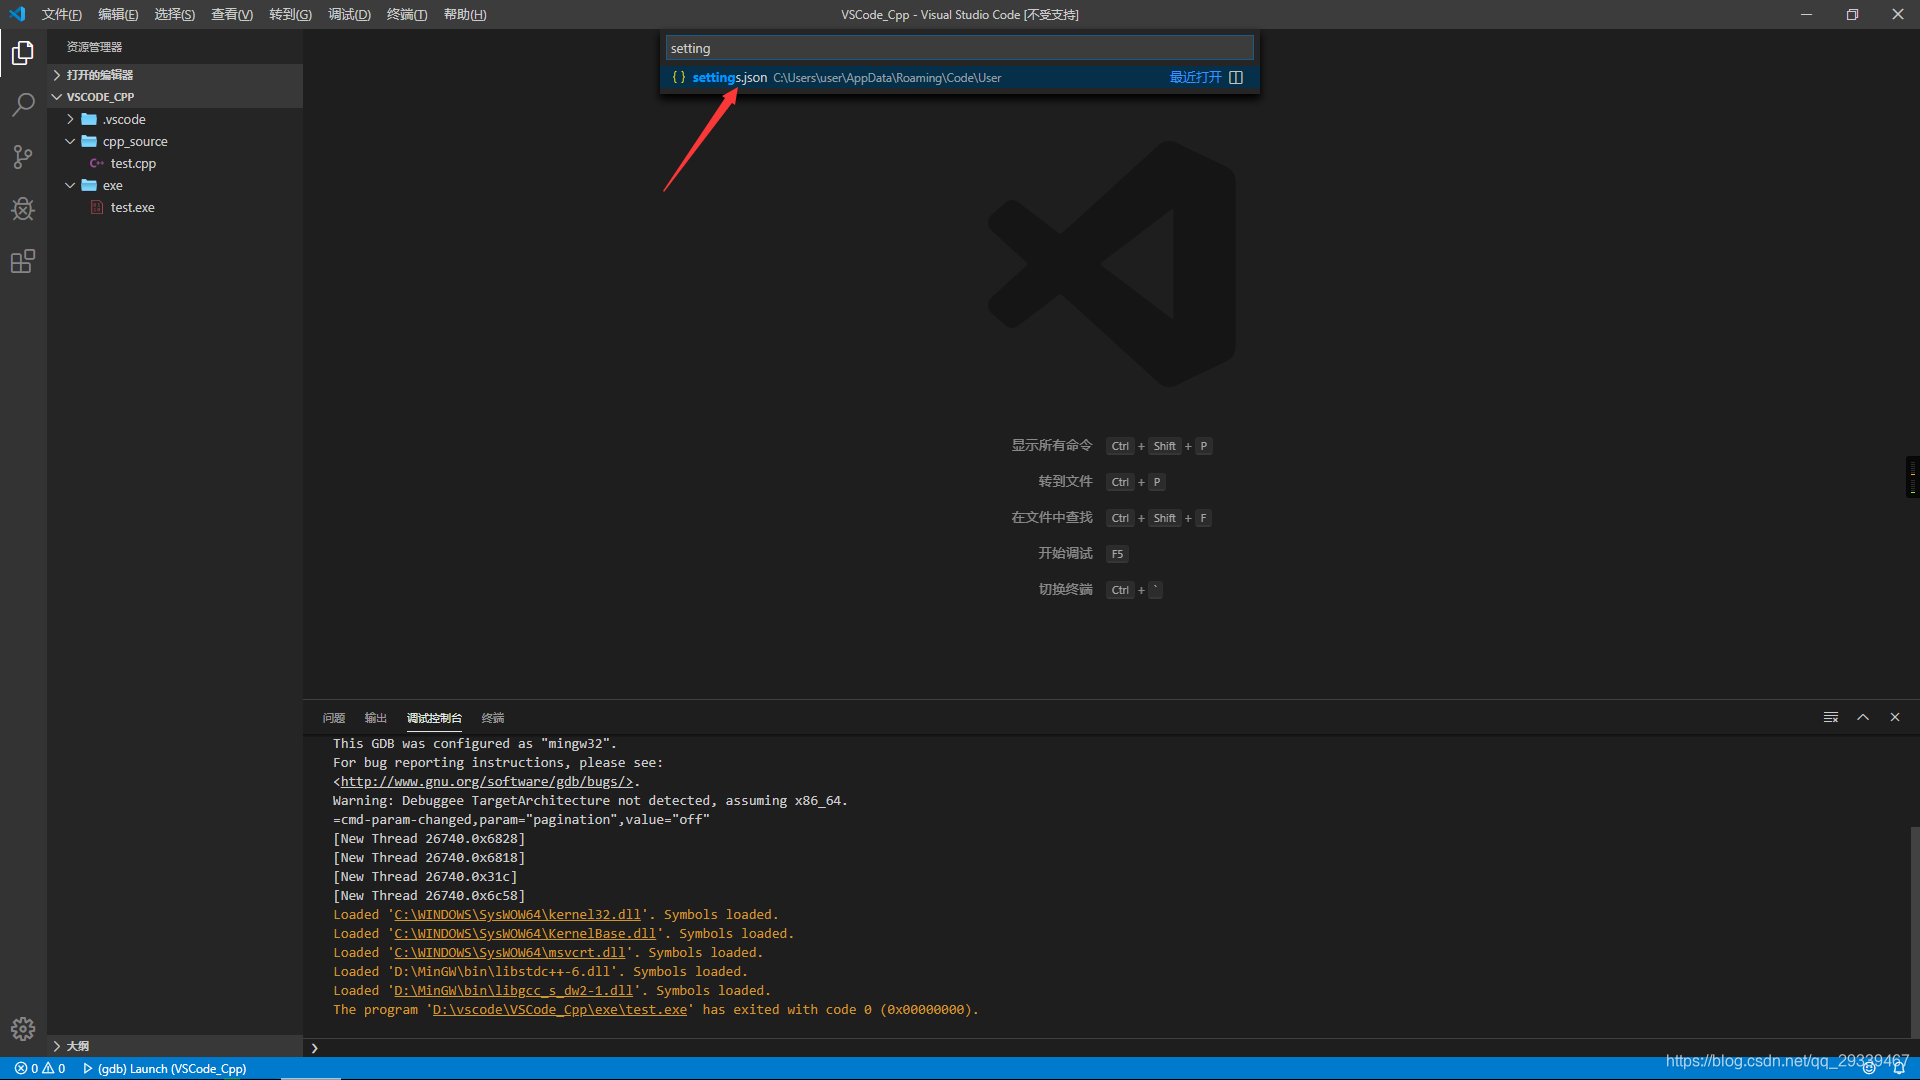The width and height of the screenshot is (1920, 1080).
Task: Select the settings.json quick open result
Action: pyautogui.click(x=959, y=78)
